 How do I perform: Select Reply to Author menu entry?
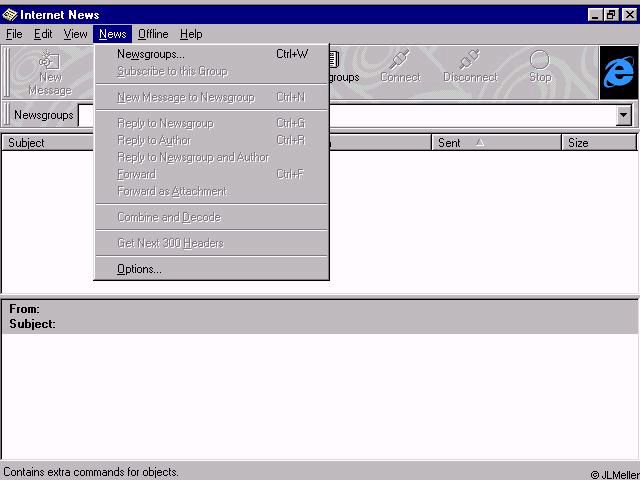[211, 140]
